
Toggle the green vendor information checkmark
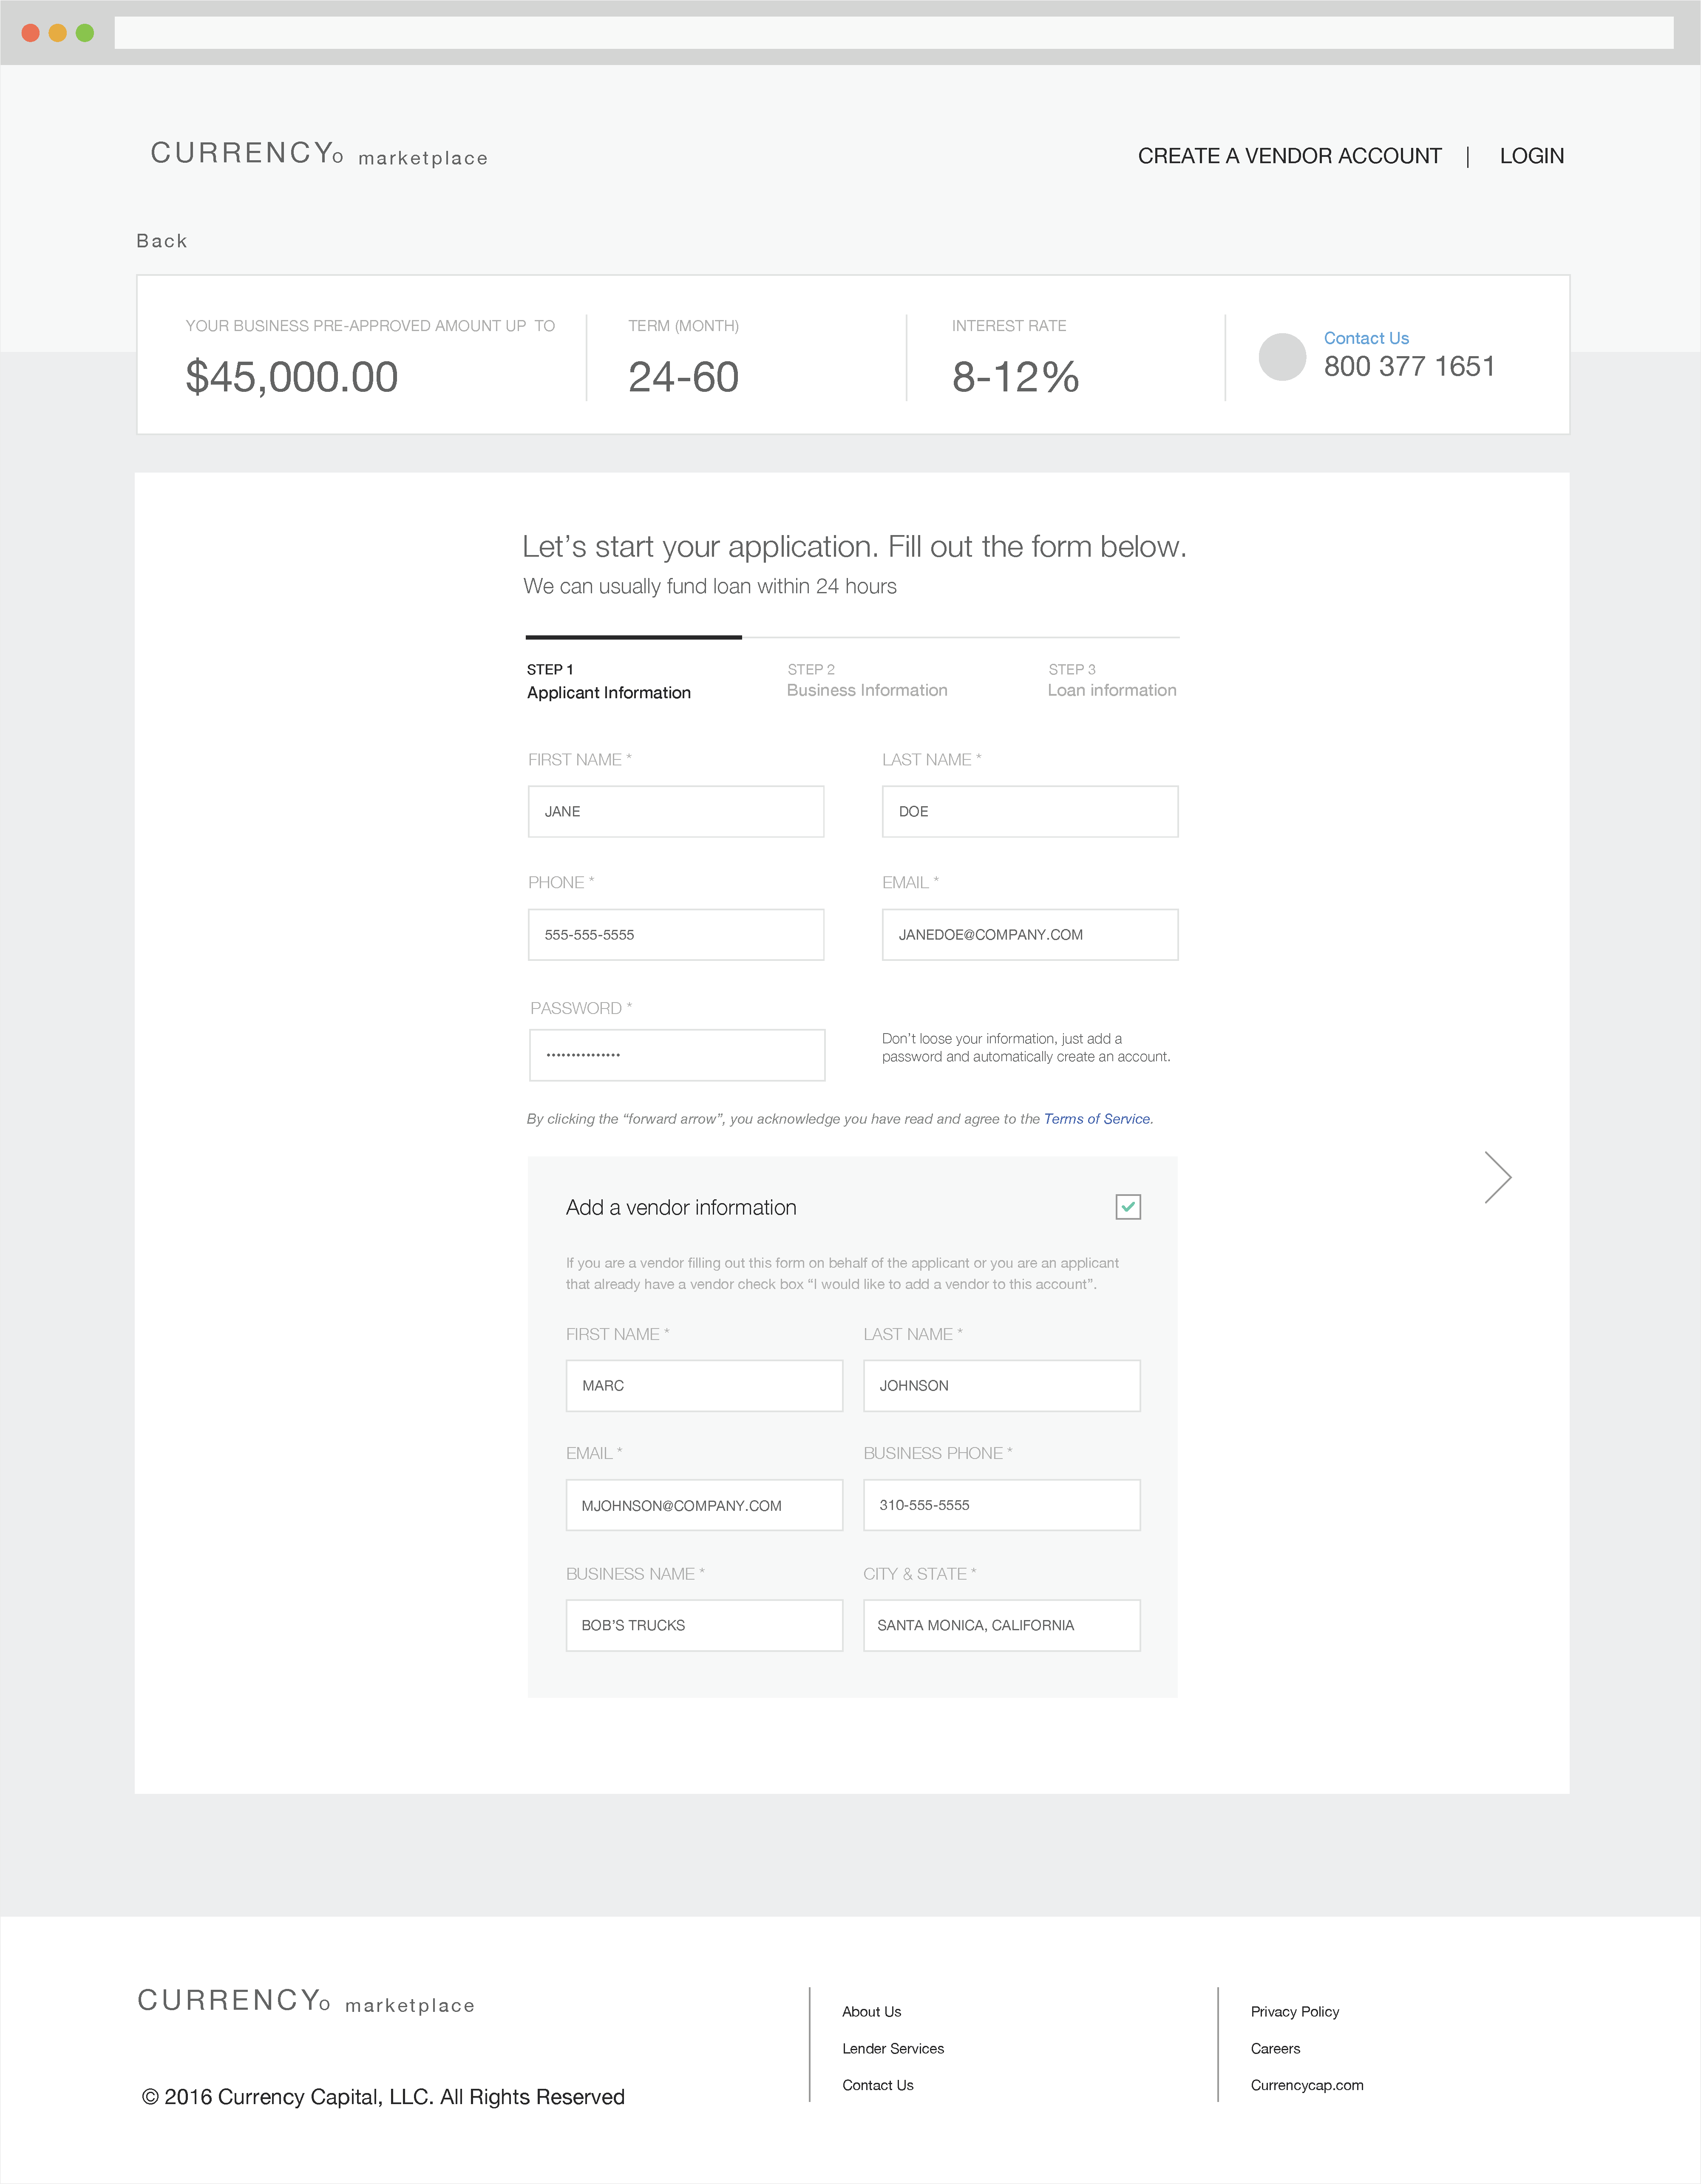tap(1129, 1207)
